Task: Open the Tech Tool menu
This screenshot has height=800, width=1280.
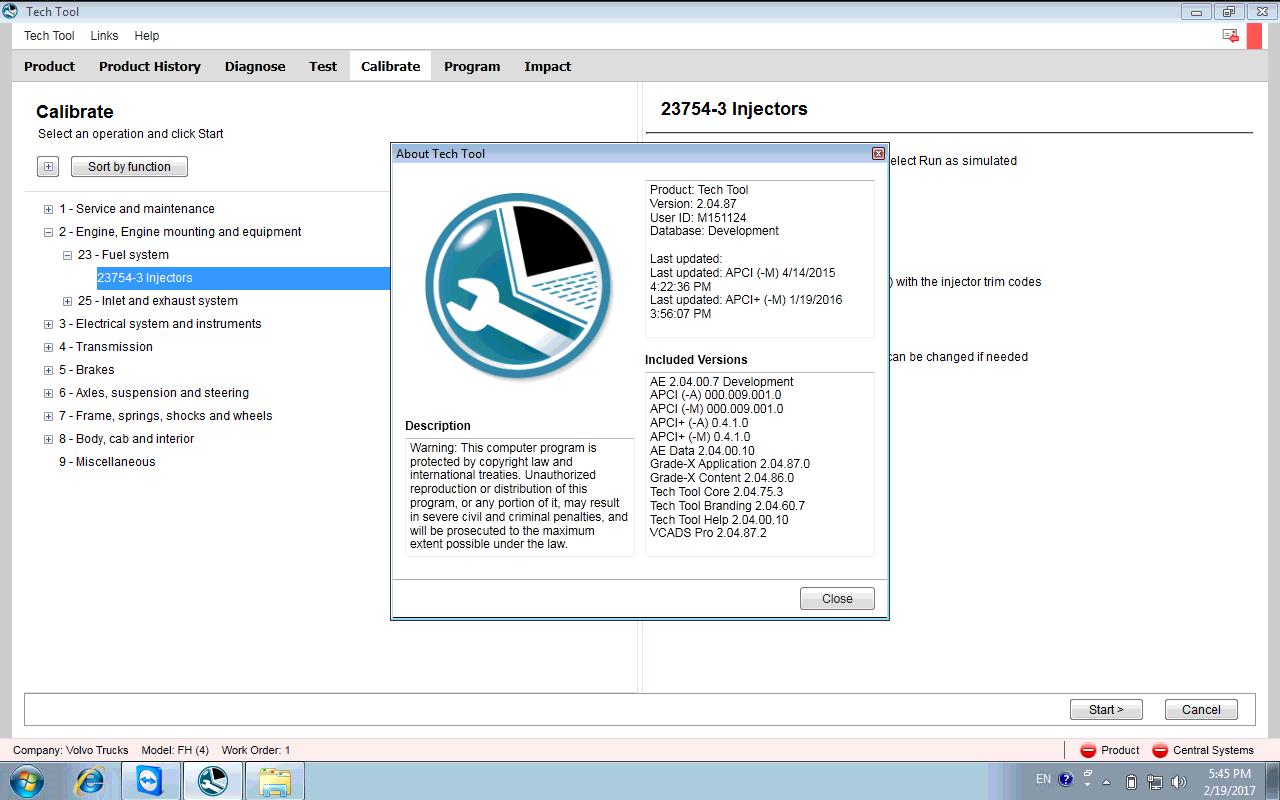Action: [49, 35]
